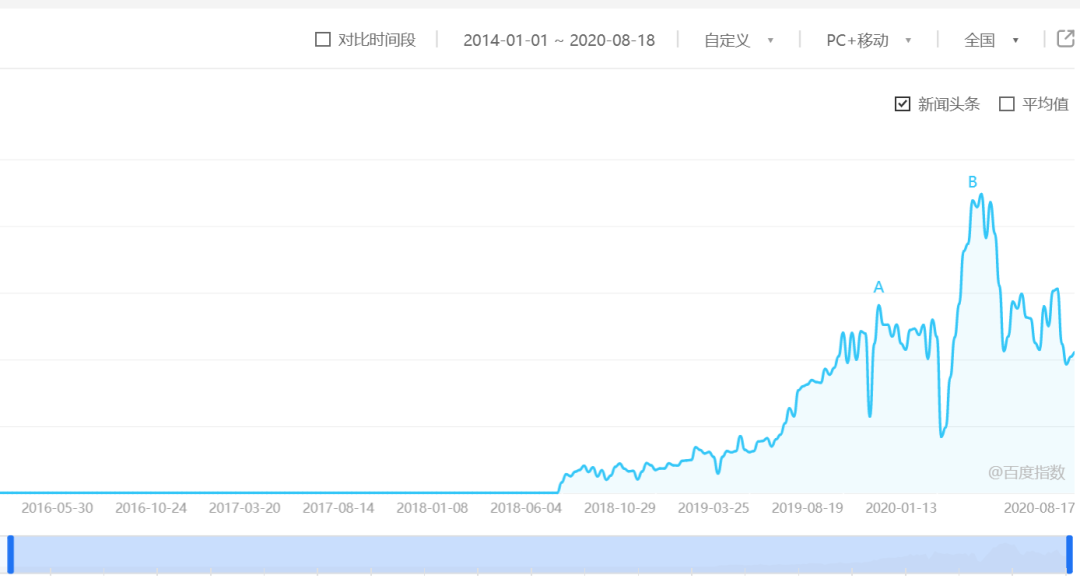Click the 2019-08-19 axis date label
1080x582 pixels.
(807, 508)
